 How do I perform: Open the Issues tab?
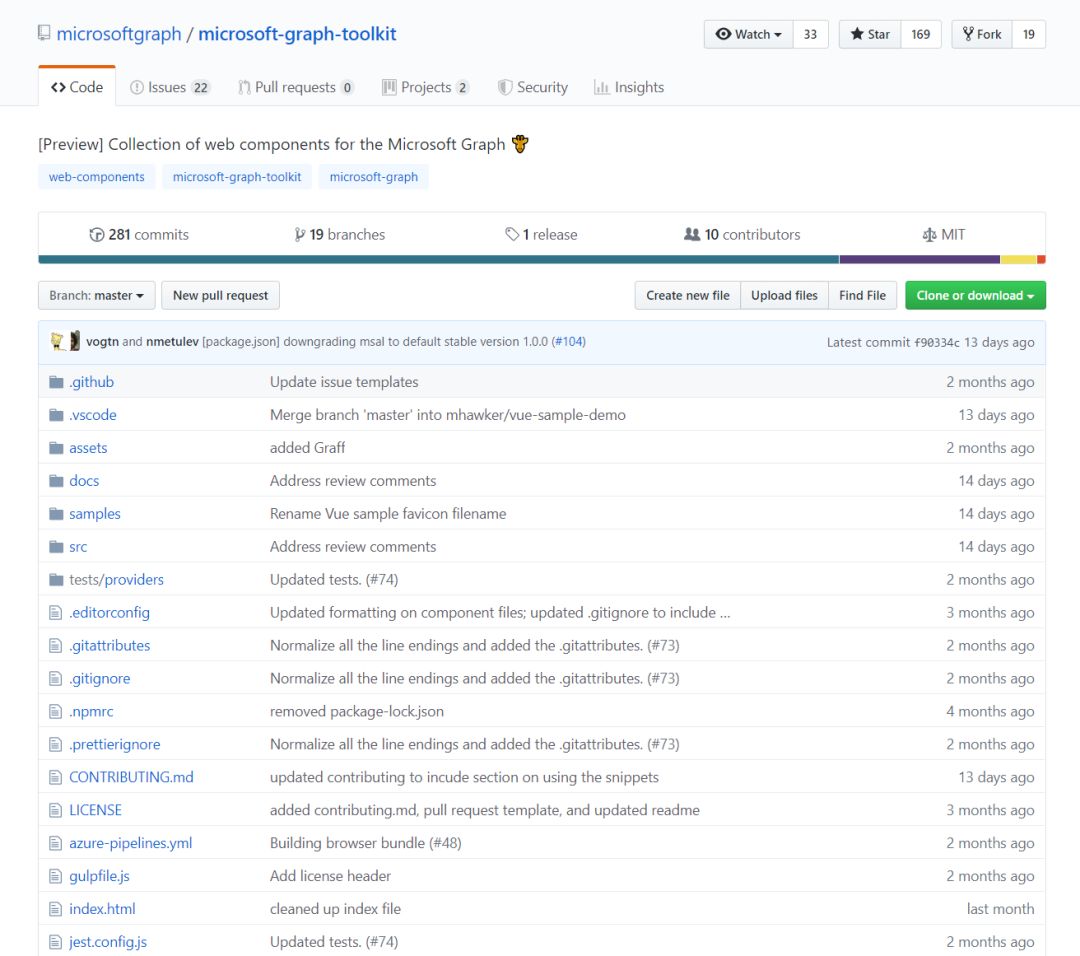pos(169,87)
